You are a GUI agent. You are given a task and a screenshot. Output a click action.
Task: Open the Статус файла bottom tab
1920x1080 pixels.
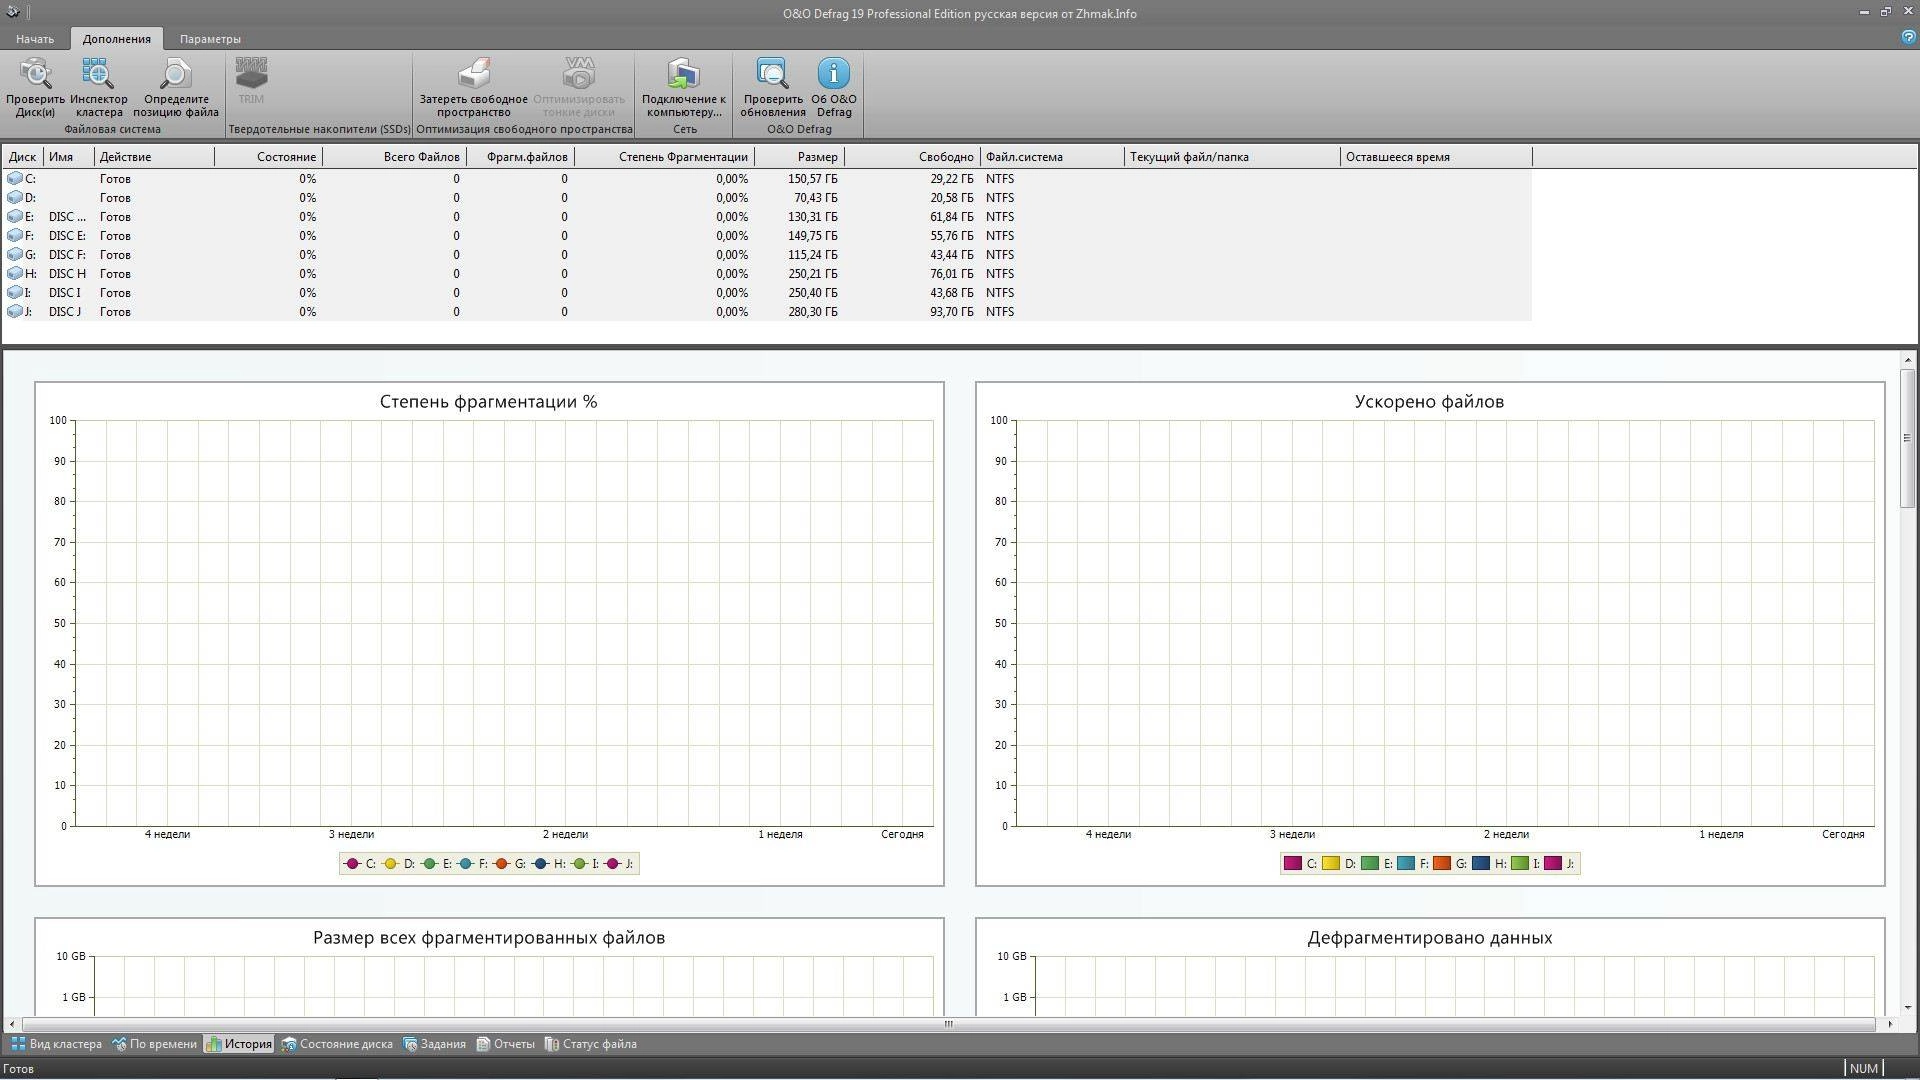point(590,1044)
